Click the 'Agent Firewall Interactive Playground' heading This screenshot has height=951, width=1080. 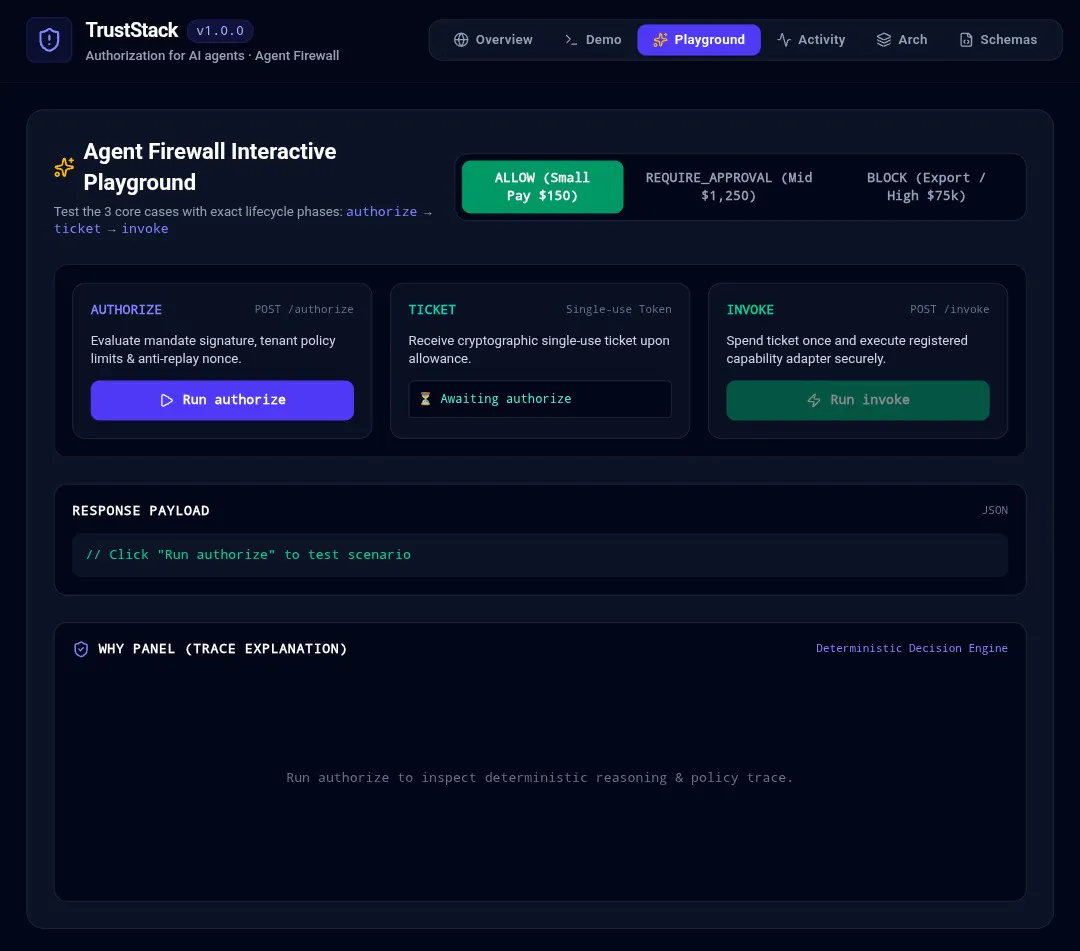[x=210, y=167]
